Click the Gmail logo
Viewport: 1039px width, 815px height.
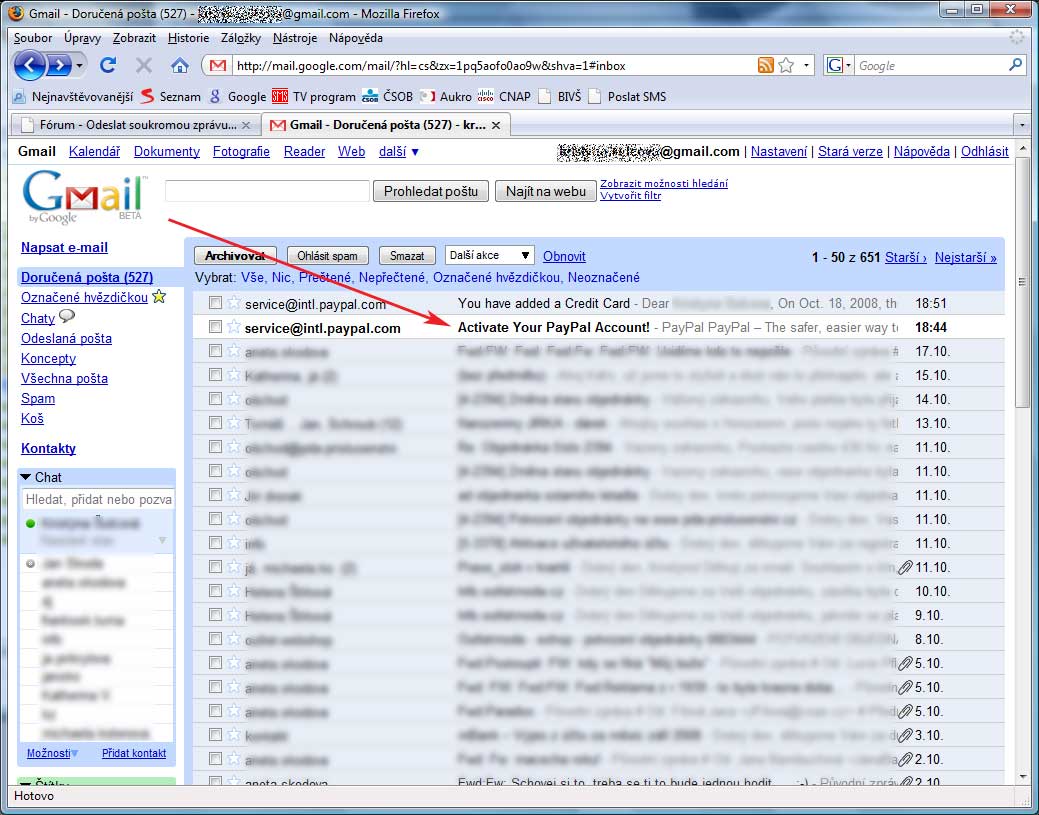pos(85,197)
